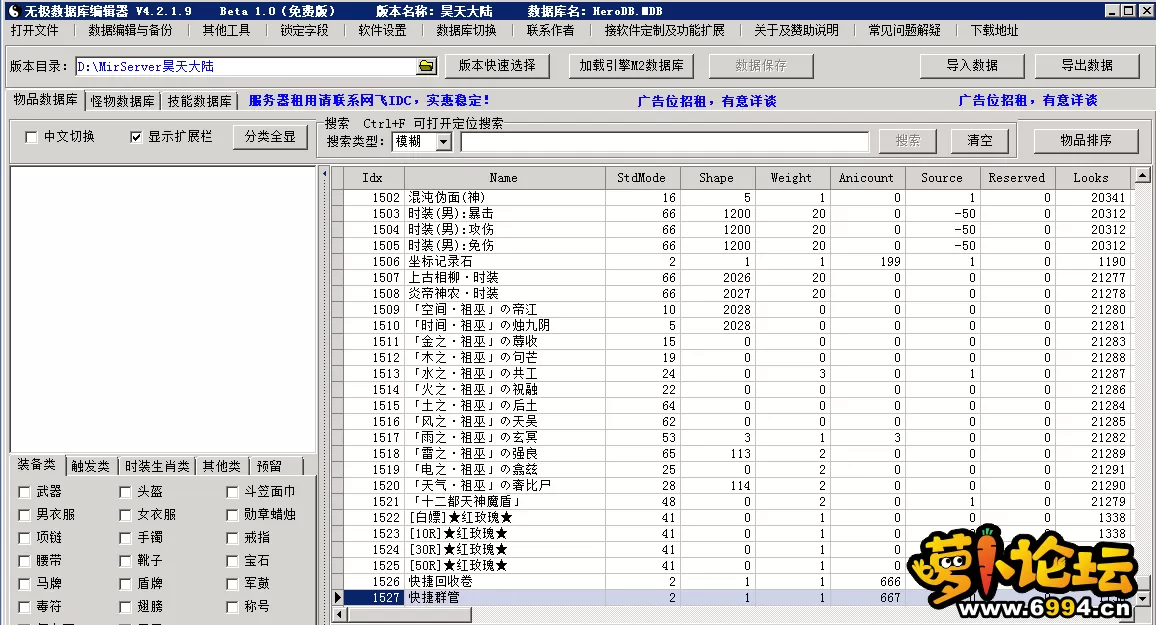Check the 戒指 checkbox
Viewport: 1156px width, 625px height.
232,538
